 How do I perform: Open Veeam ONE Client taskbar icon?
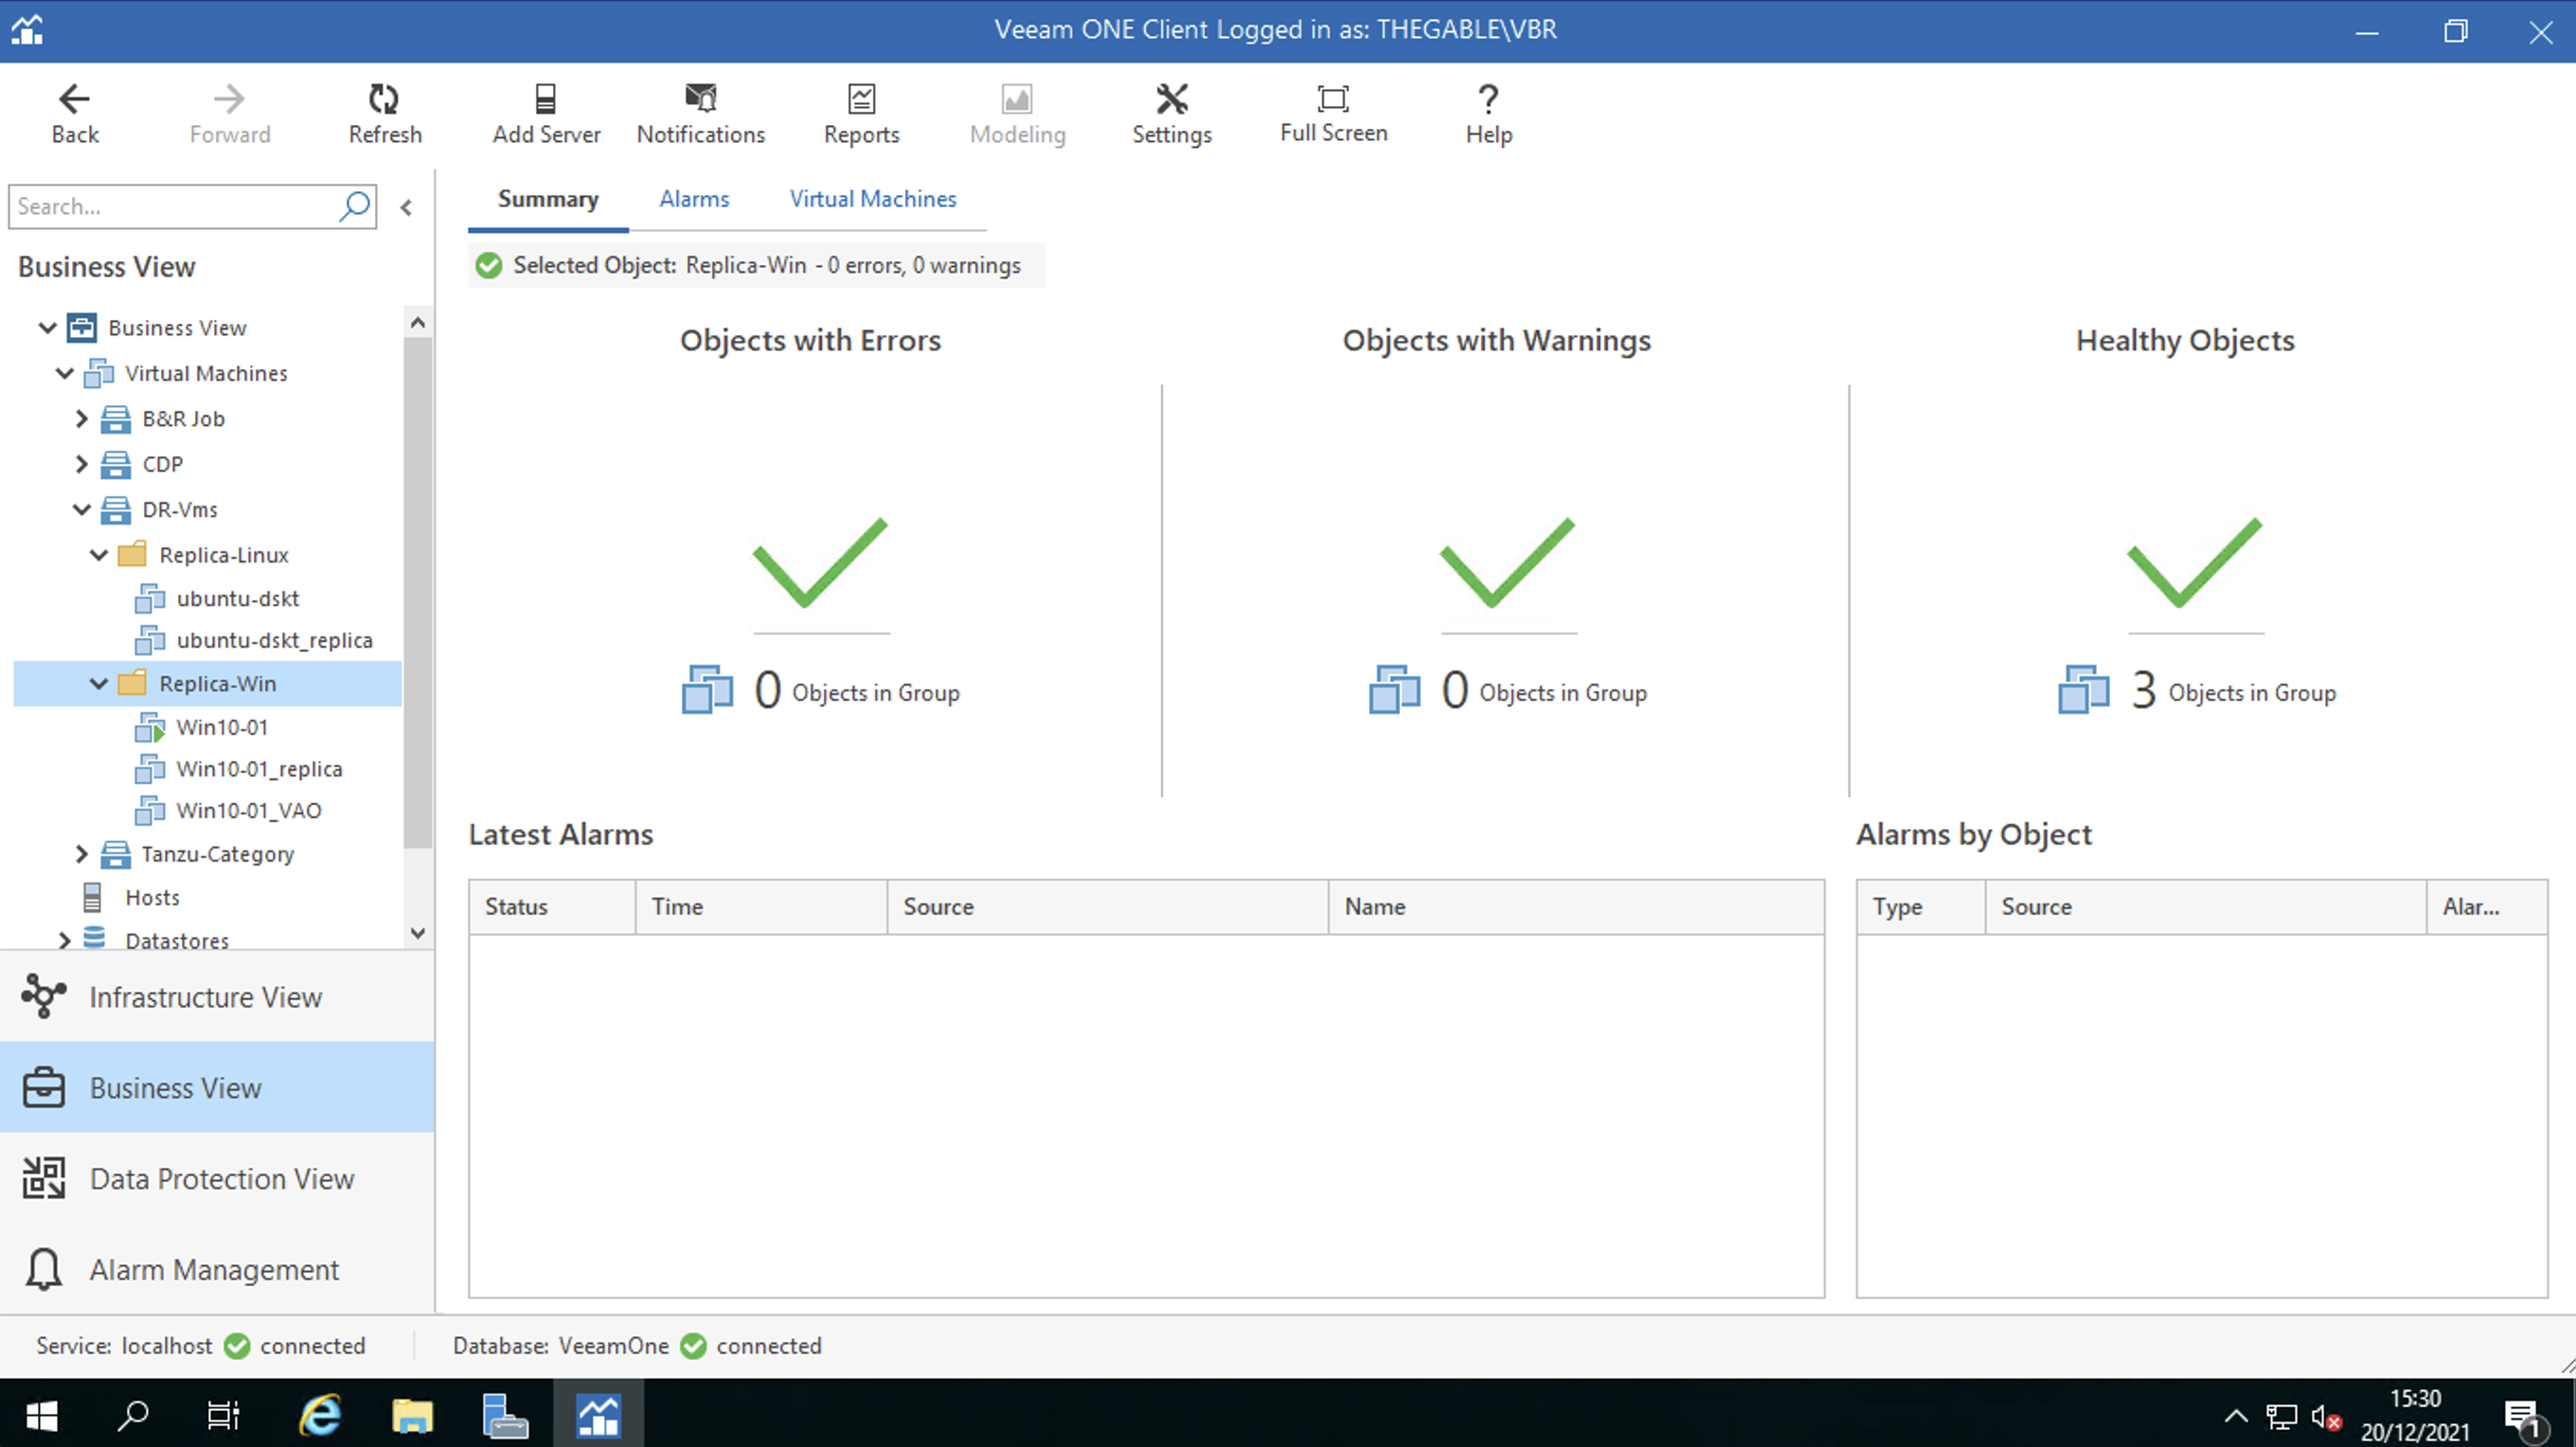(598, 1414)
